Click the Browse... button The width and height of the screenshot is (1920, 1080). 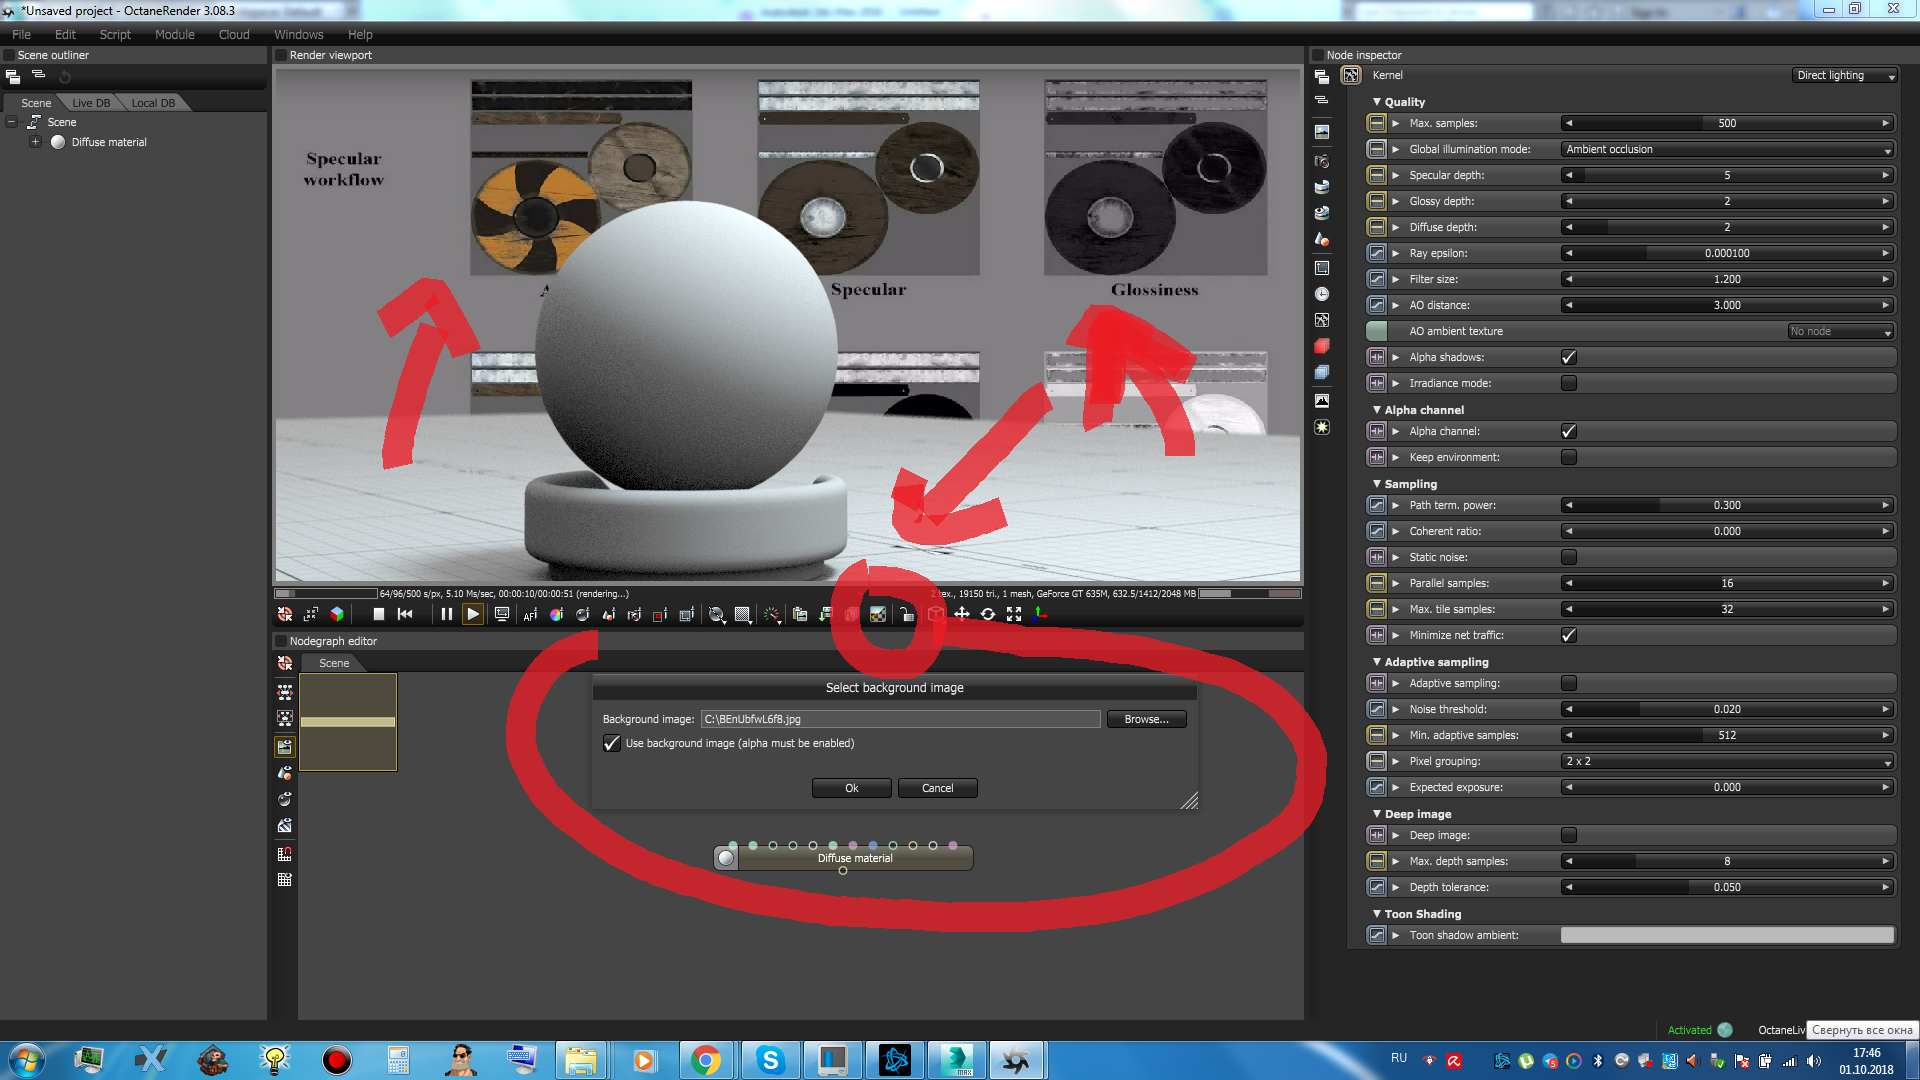click(1146, 719)
